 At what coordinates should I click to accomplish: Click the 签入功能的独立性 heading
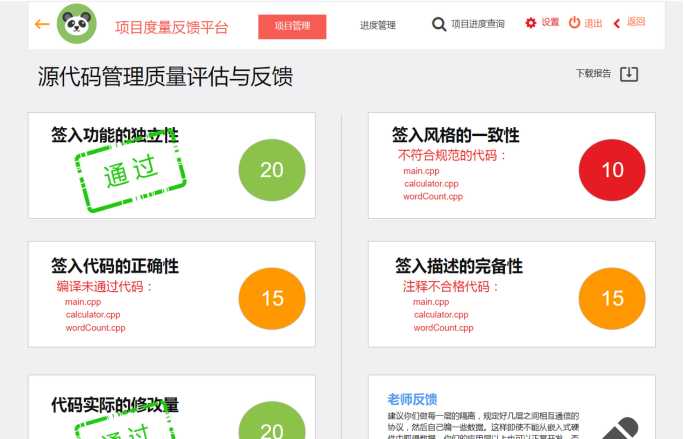pyautogui.click(x=115, y=135)
